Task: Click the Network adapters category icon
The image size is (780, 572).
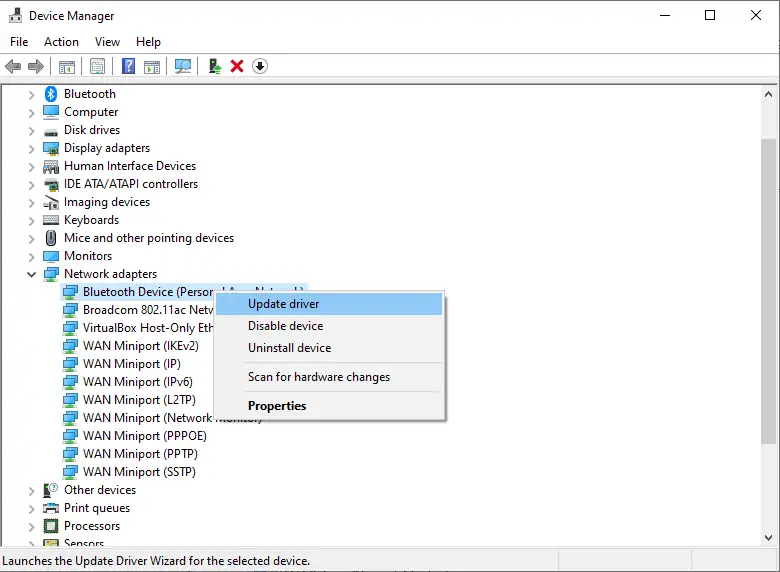Action: pos(51,274)
